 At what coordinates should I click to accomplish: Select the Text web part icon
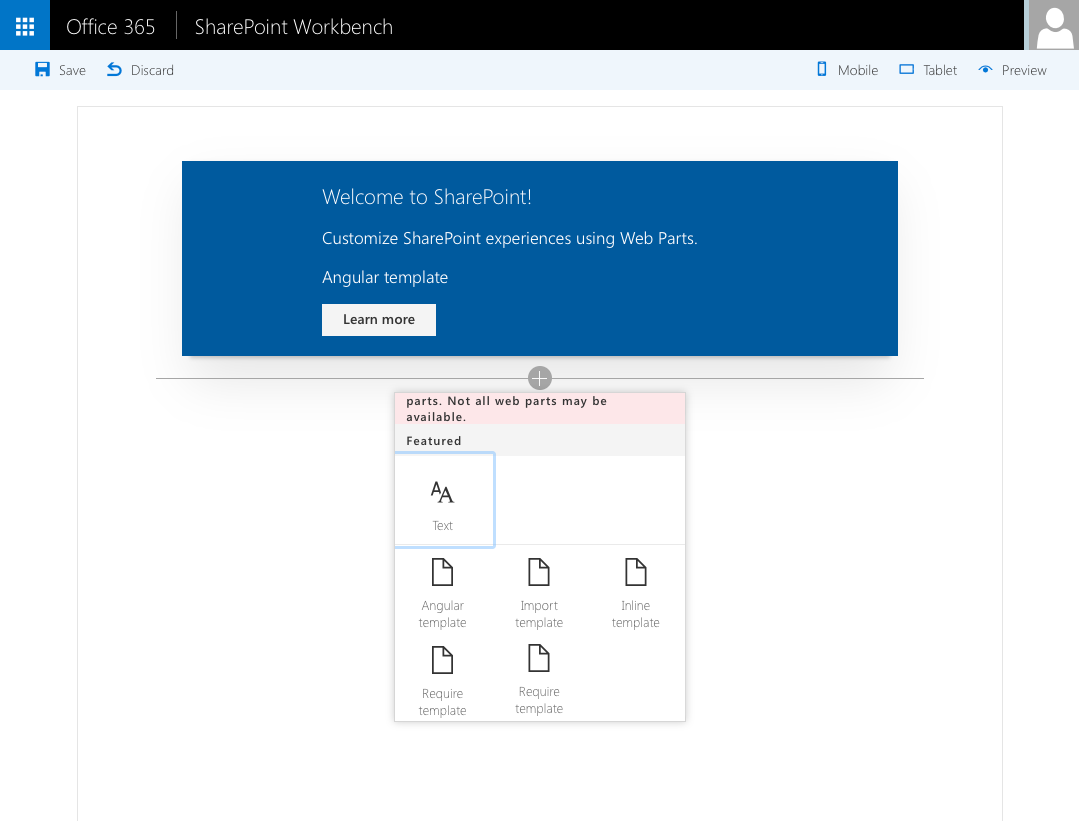coord(442,492)
